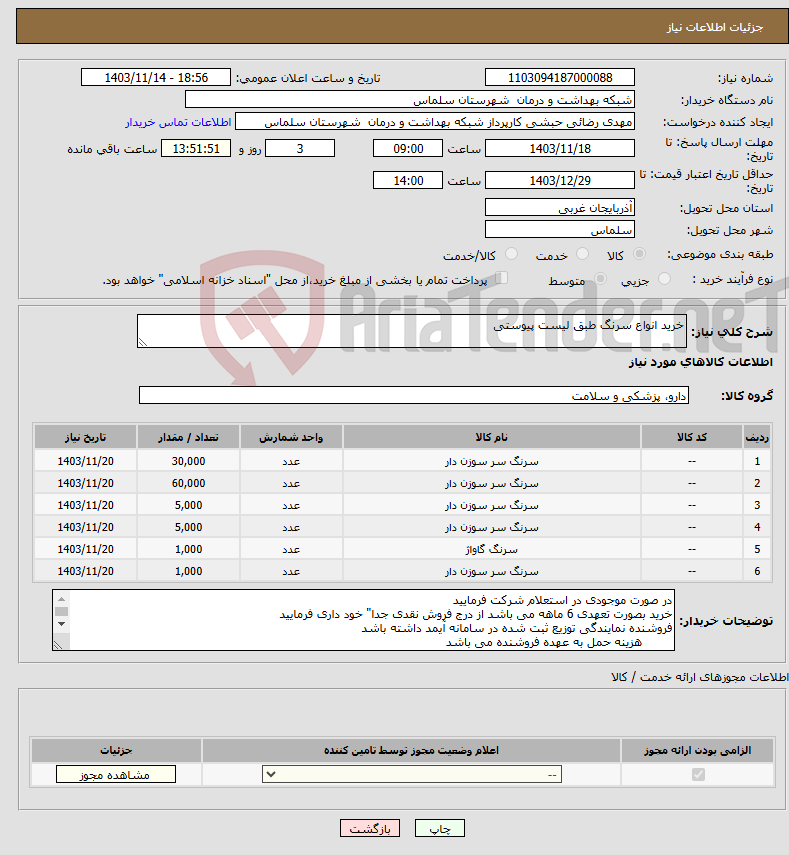Click the date 1403/11/20 in row 3
This screenshot has height=855, width=789.
pyautogui.click(x=86, y=505)
